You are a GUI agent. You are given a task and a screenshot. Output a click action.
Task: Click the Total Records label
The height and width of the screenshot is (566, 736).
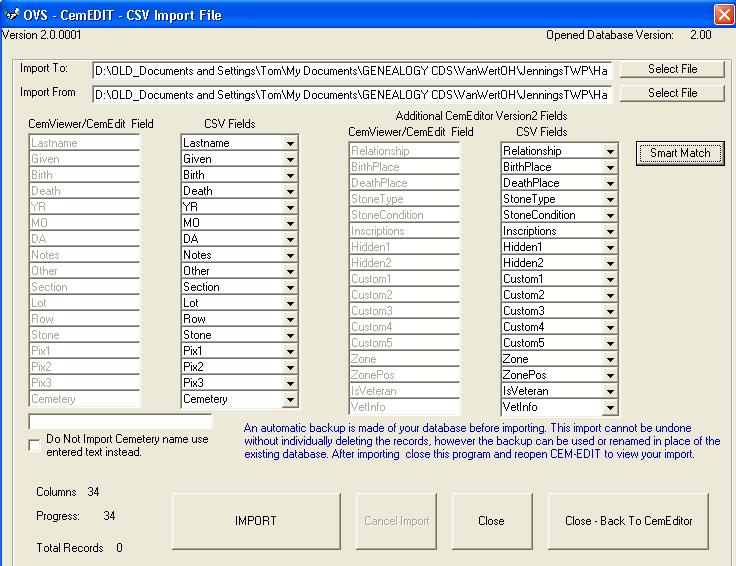tap(70, 548)
